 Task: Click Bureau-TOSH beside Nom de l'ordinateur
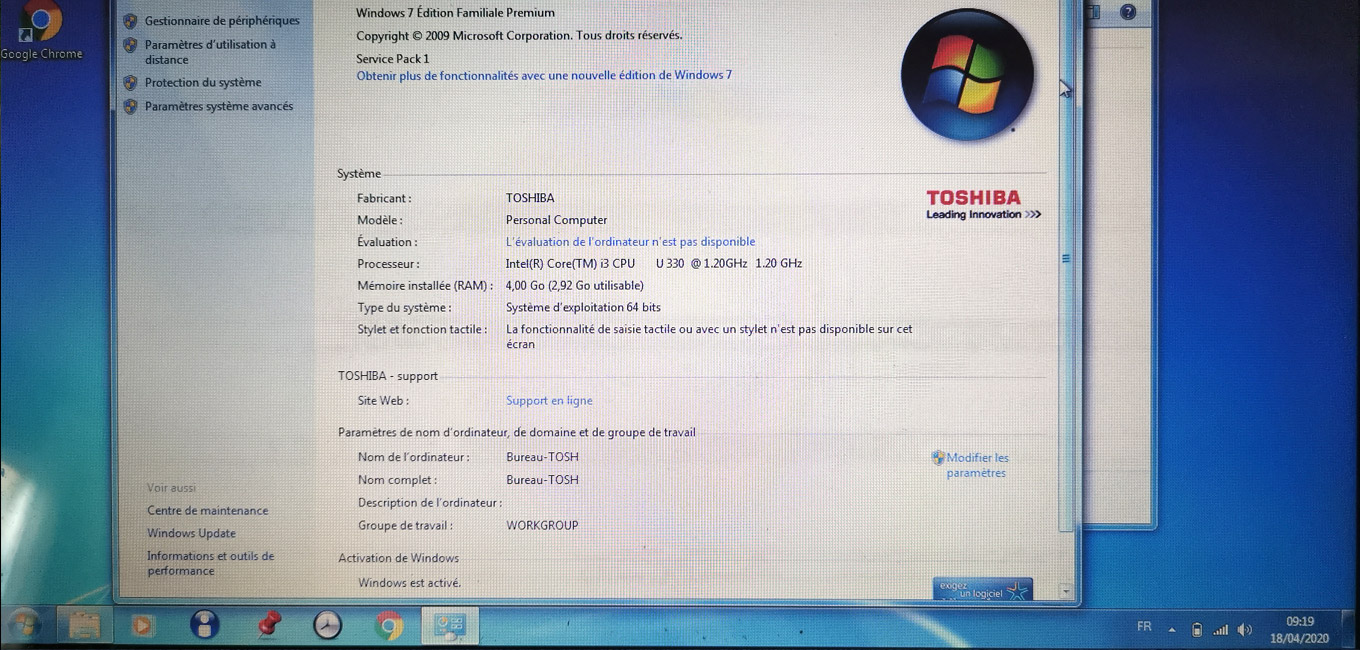pos(542,457)
